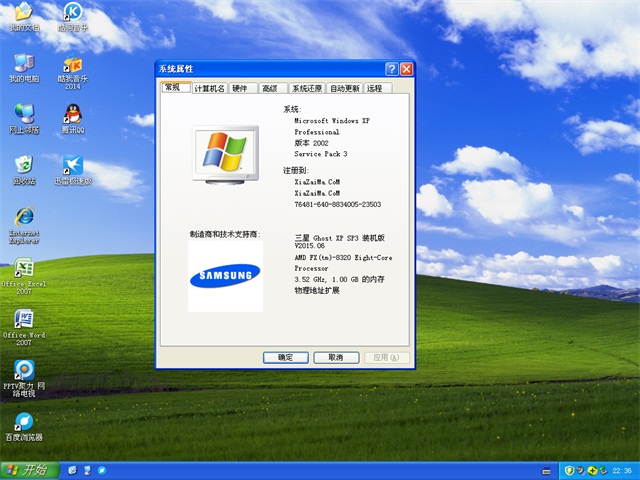
Task: Open the 开始 Start menu
Action: [28, 470]
